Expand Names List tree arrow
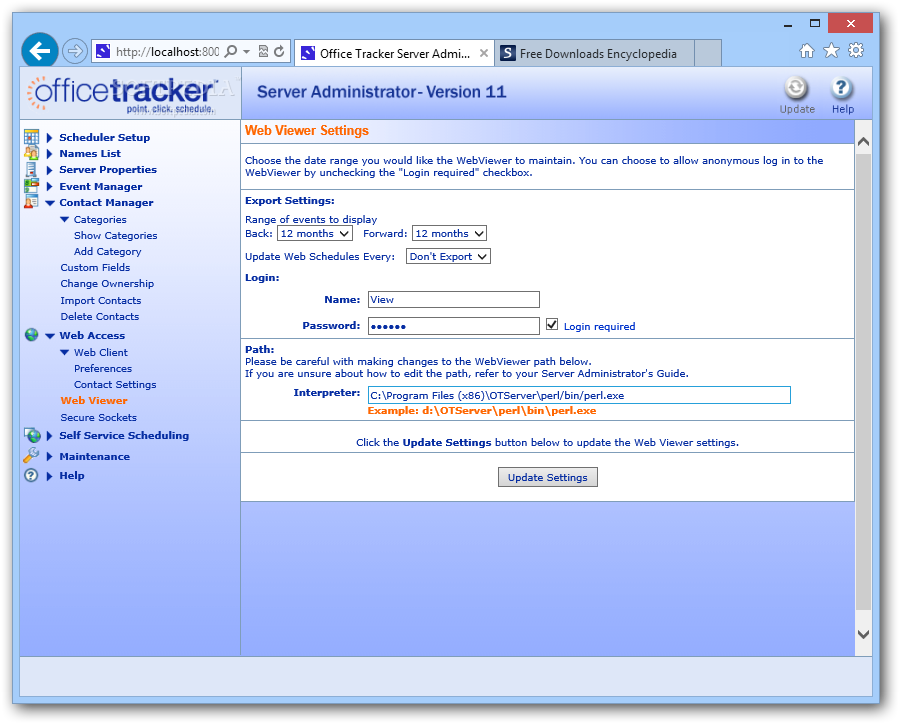This screenshot has height=724, width=900. point(49,154)
